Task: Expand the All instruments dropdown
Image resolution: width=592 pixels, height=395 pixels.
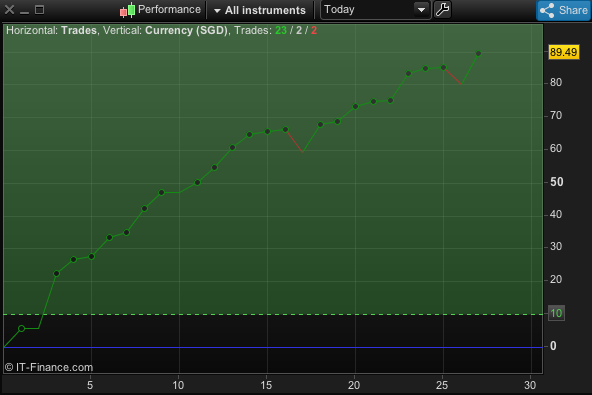Action: point(260,10)
